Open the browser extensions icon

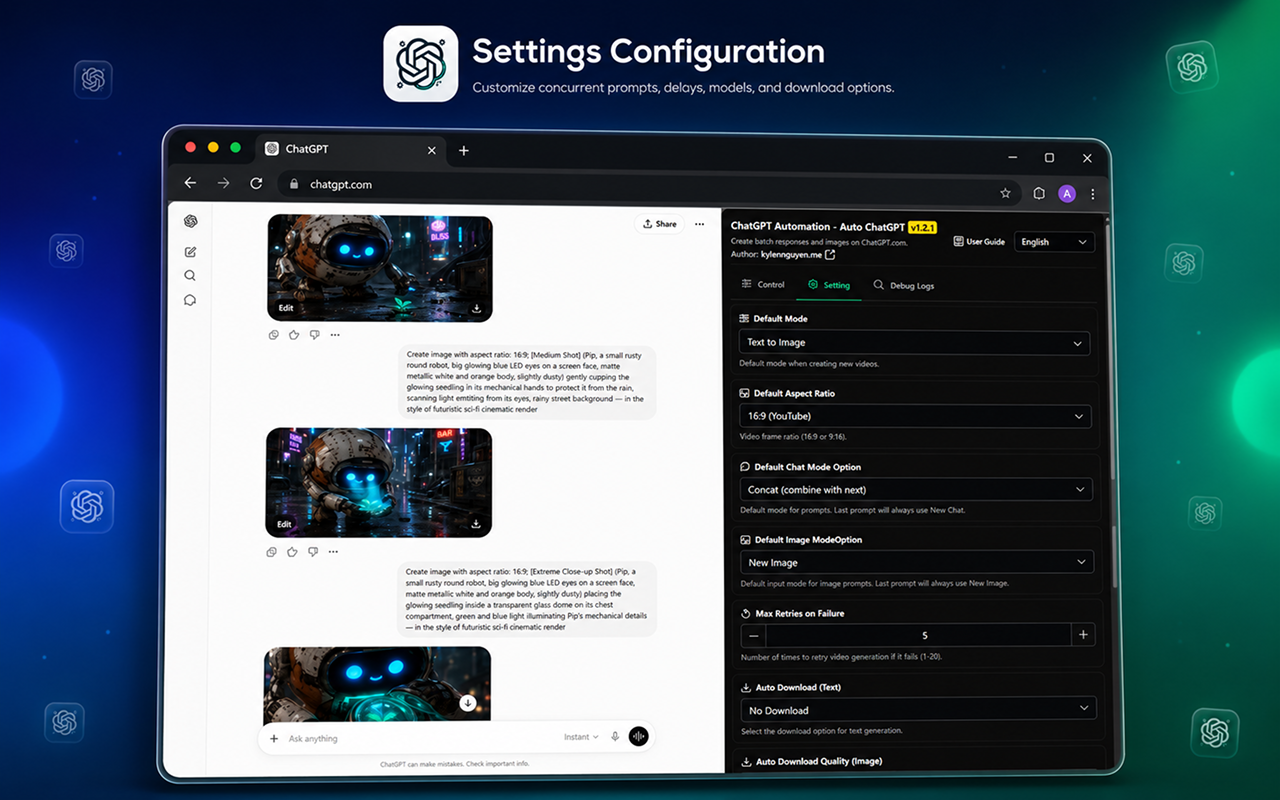[x=1039, y=193]
